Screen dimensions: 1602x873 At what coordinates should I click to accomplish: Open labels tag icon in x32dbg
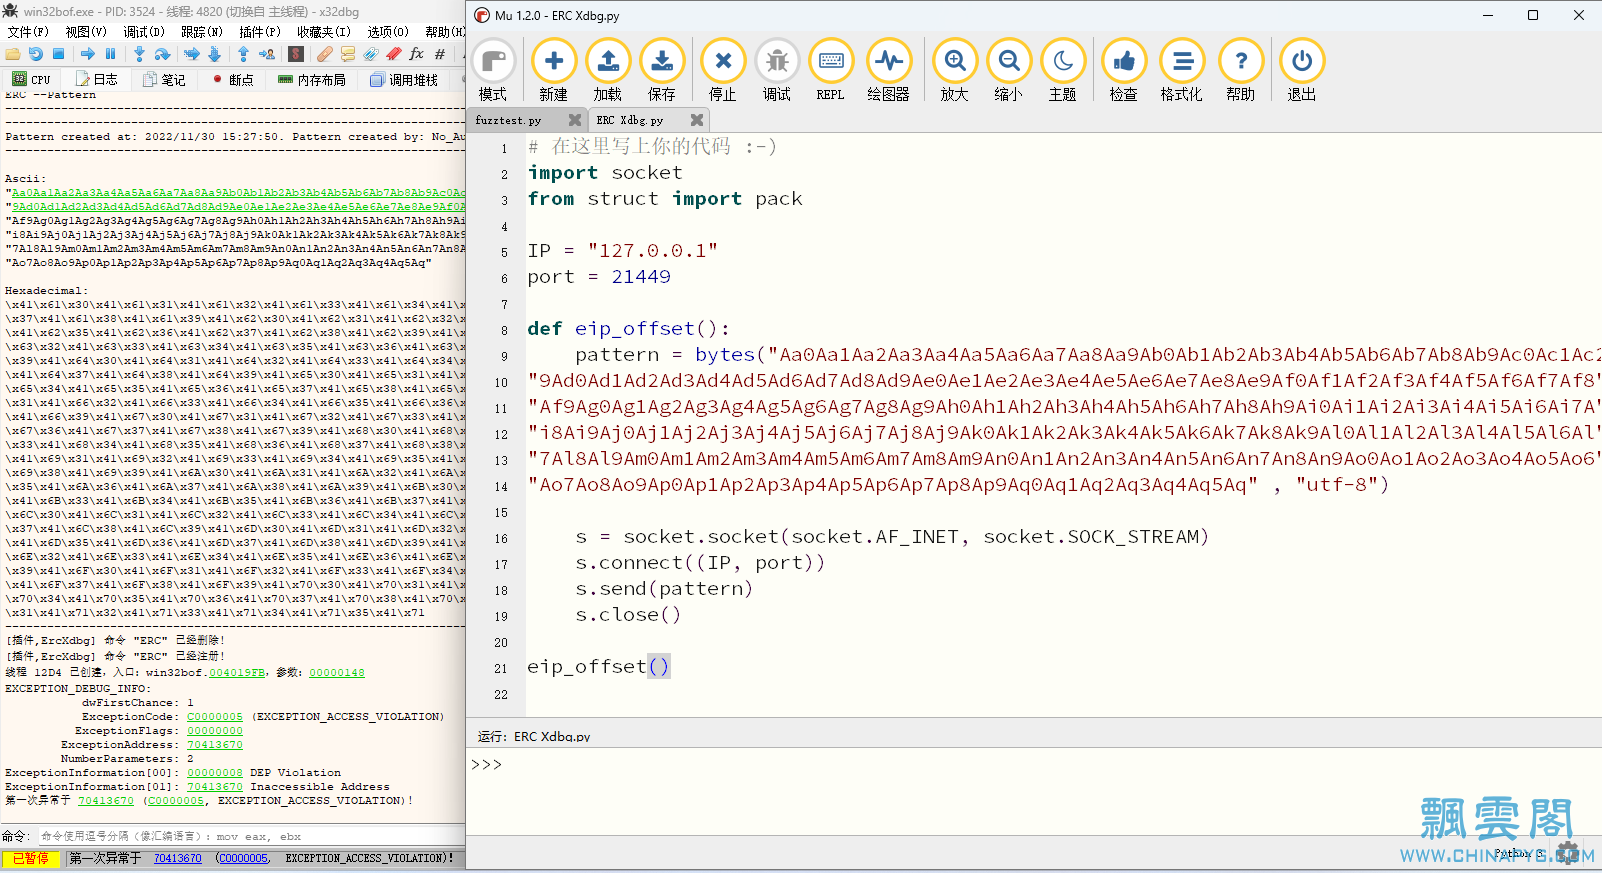(x=371, y=54)
